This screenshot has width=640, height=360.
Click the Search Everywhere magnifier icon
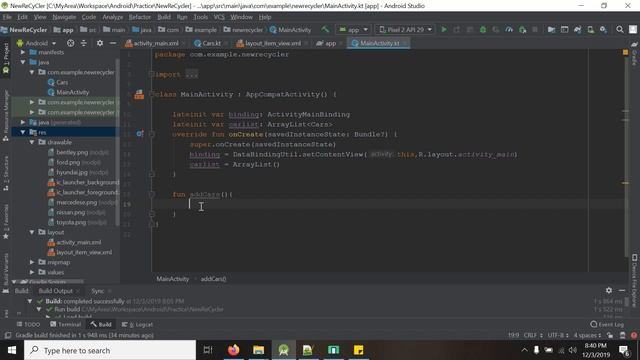coord(620,29)
